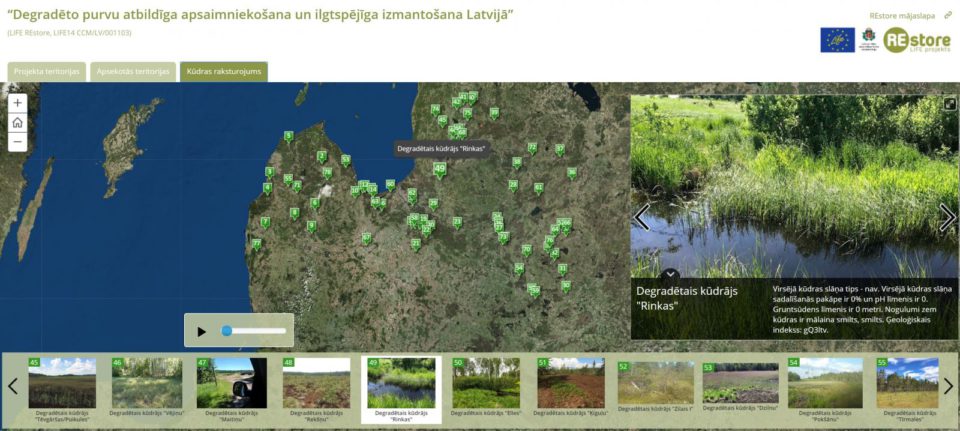Viewport: 960px width, 431px height.
Task: Open the REstore mājaslapa link
Action: 903,15
